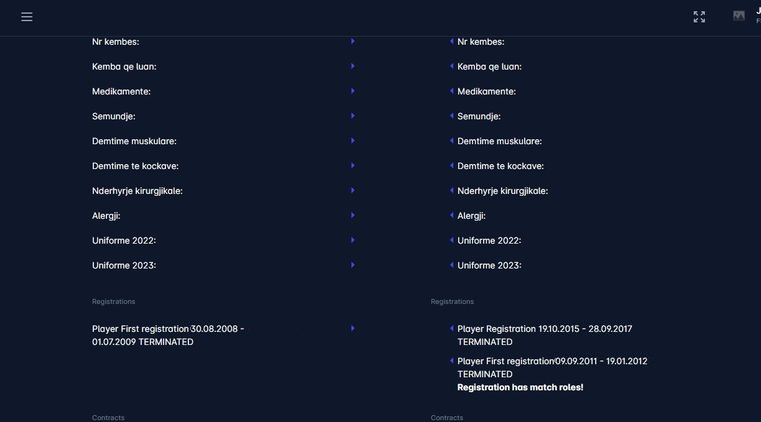Click the right Alergji label

point(471,216)
